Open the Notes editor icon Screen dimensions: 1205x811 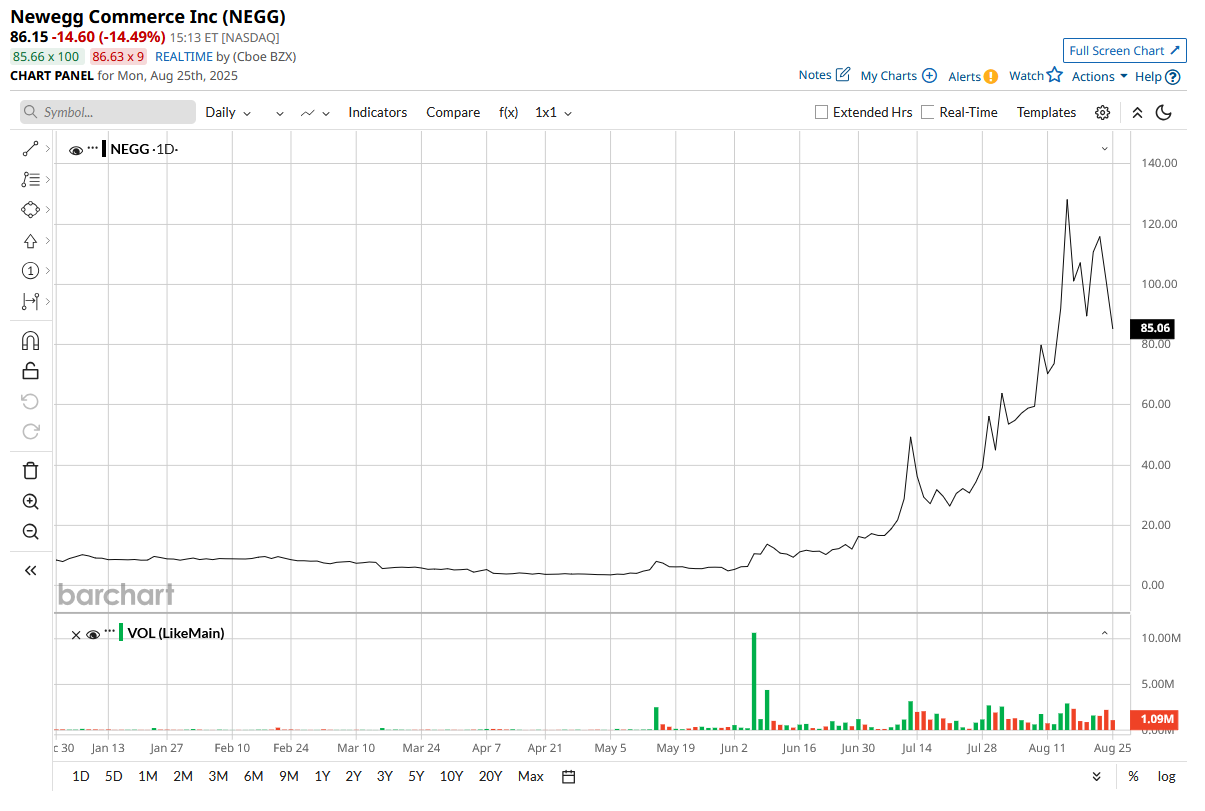[842, 75]
